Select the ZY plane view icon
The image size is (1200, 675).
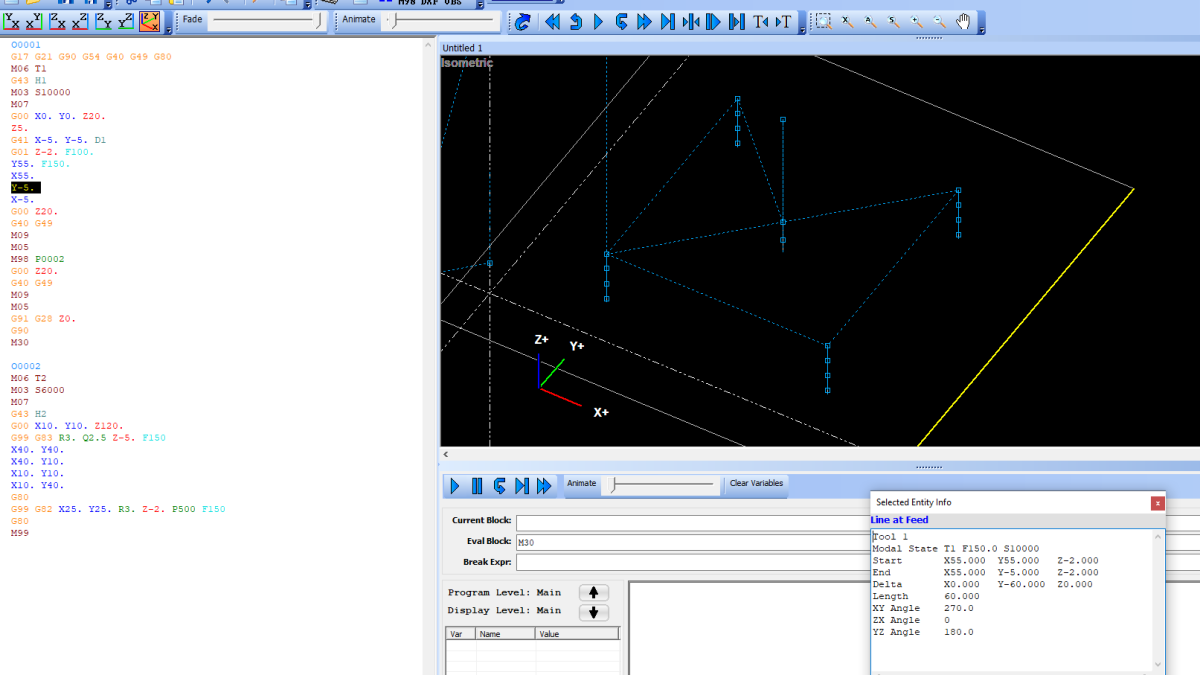(x=104, y=20)
